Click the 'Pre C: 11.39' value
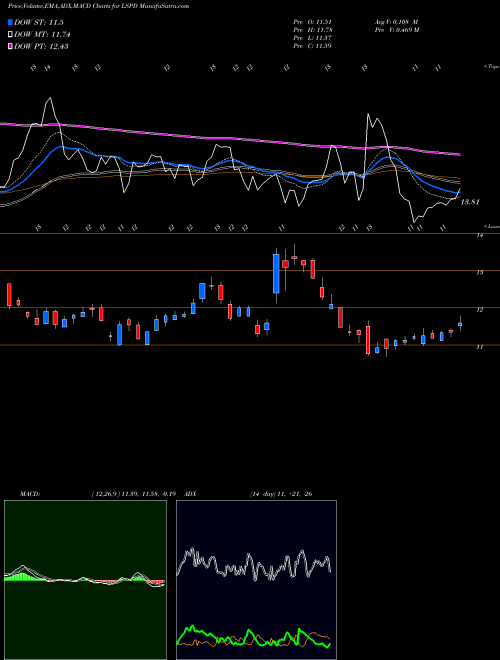500x660 pixels. 312,46
